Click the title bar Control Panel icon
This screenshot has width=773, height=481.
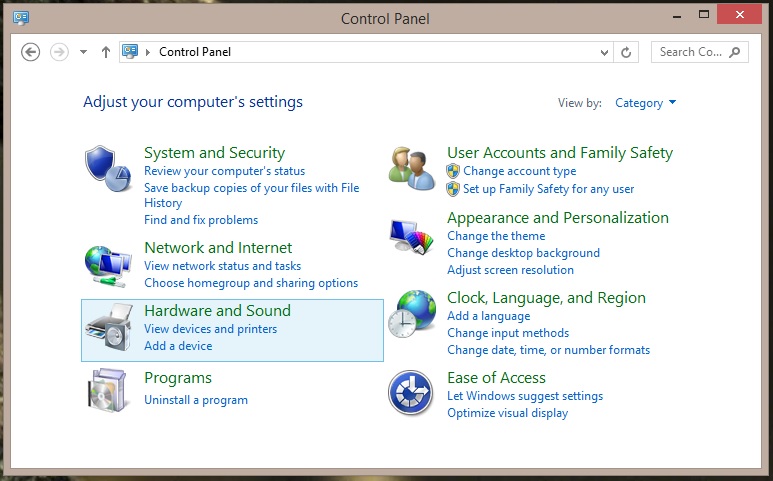point(21,18)
